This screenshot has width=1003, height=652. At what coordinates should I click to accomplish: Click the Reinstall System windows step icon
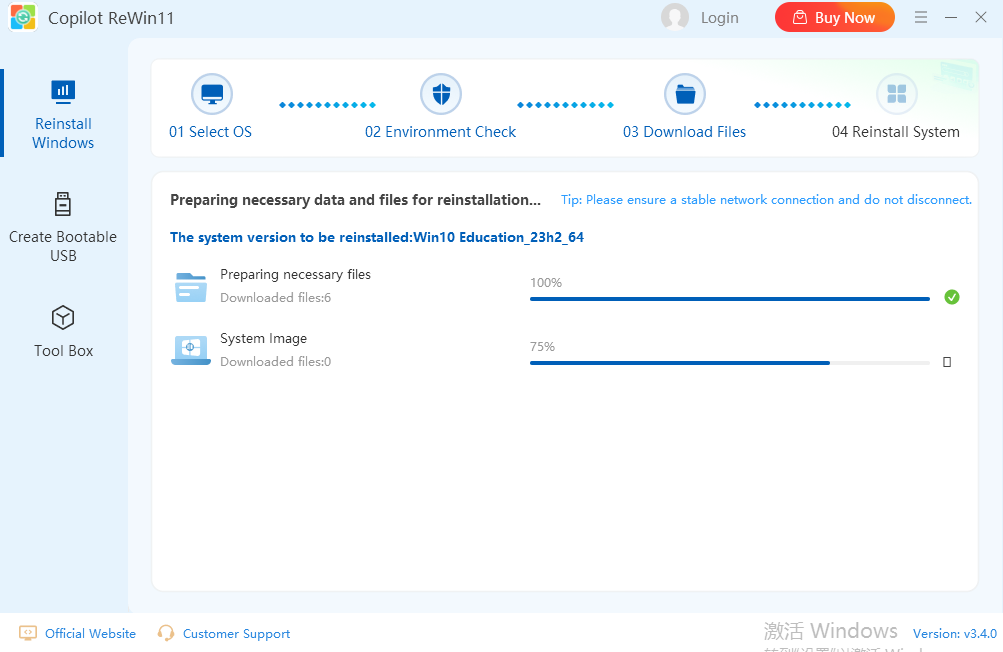click(896, 95)
